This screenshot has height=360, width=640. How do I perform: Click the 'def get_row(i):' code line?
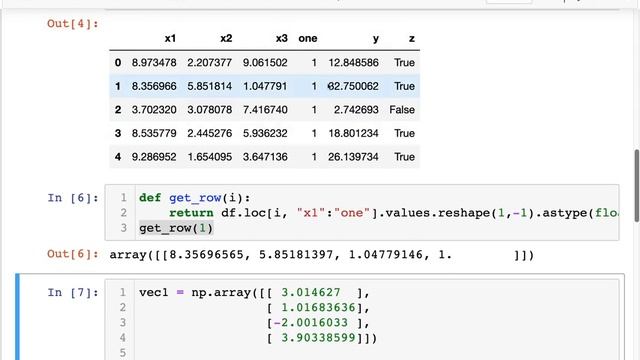194,198
